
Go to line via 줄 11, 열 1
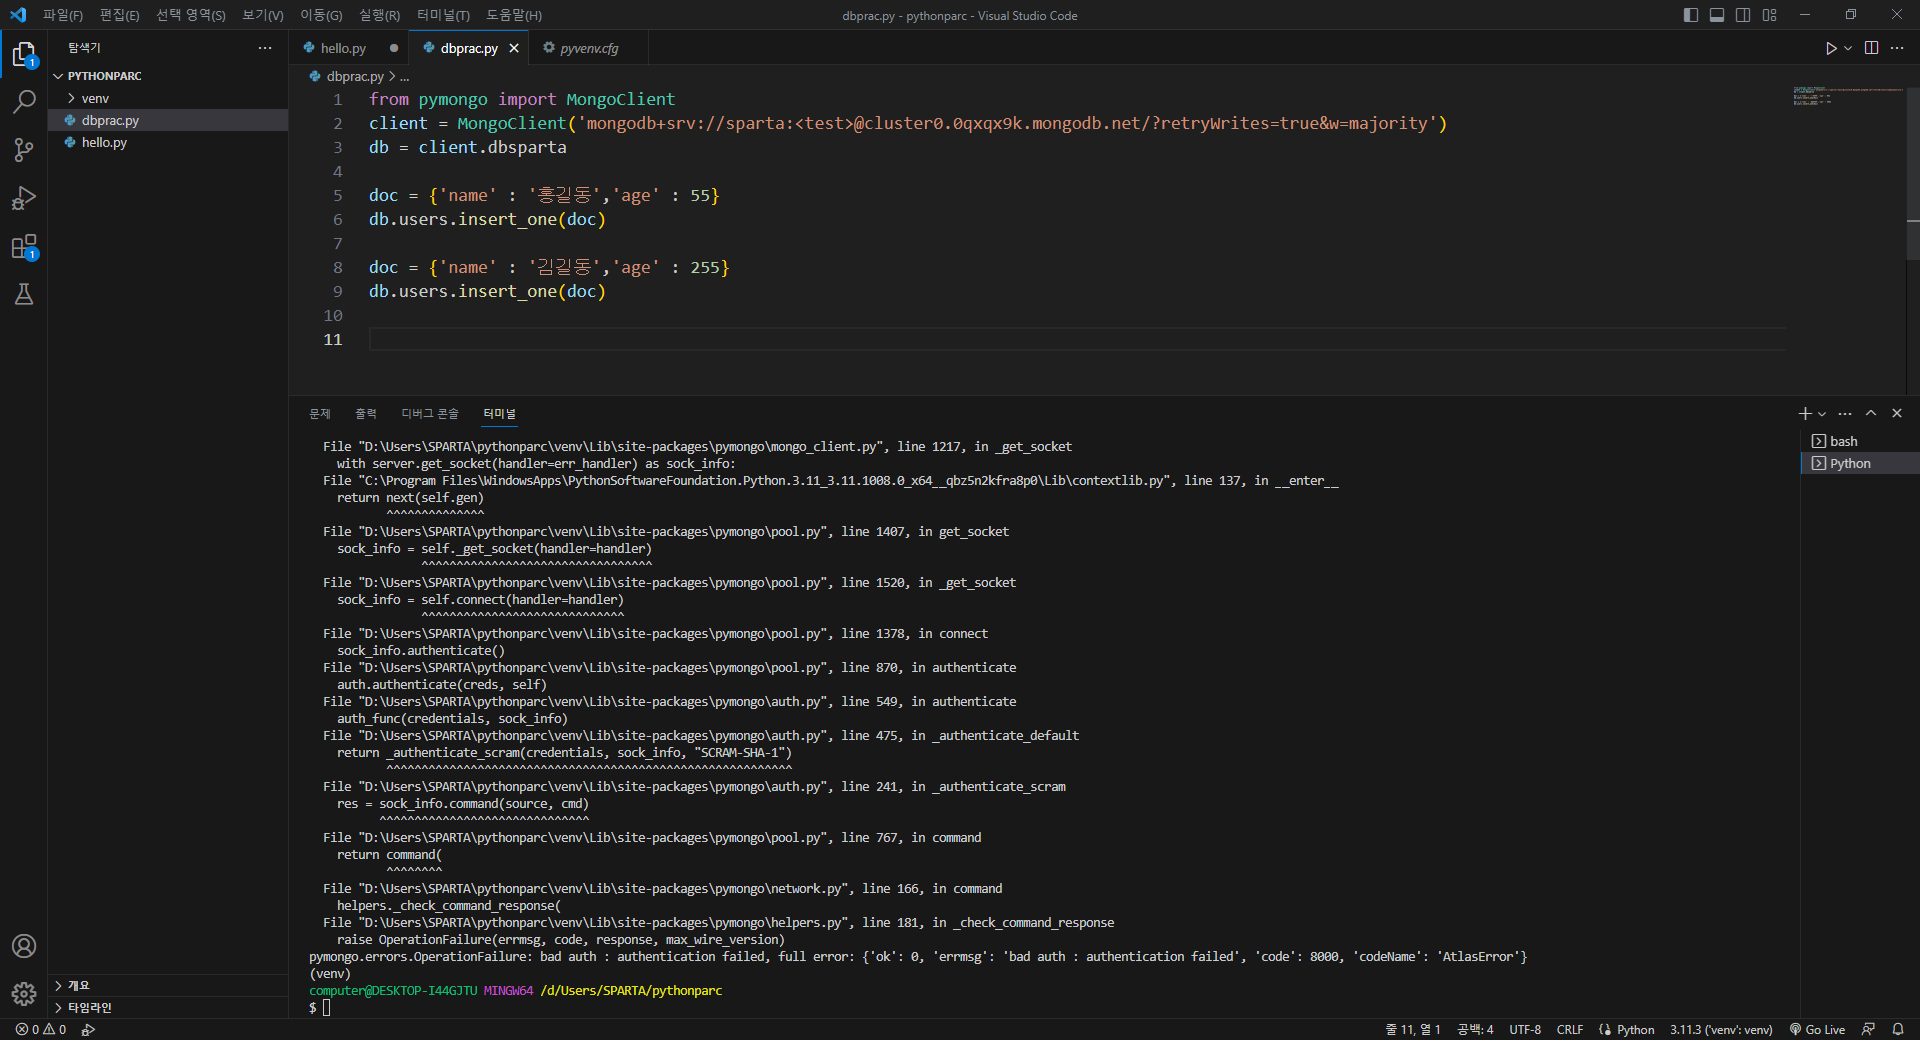click(x=1412, y=1029)
